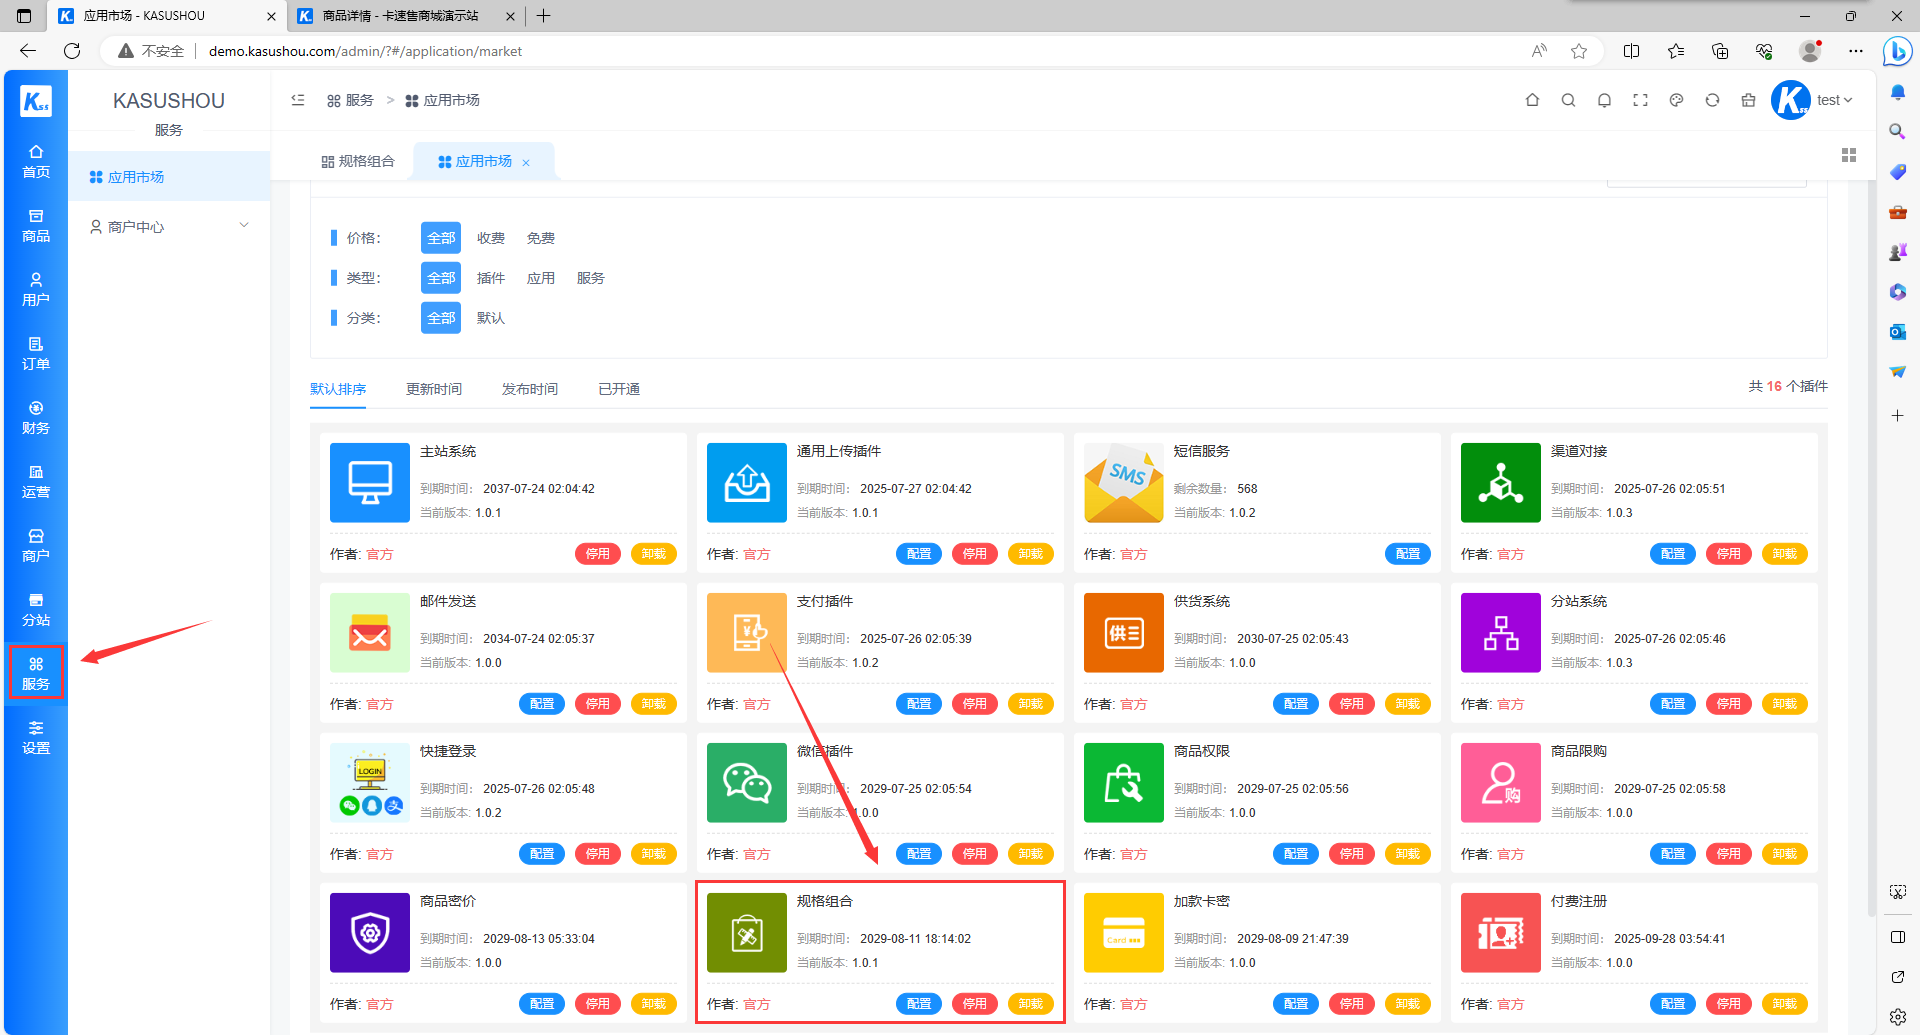Open the 用户 users sidebar item

pos(36,289)
